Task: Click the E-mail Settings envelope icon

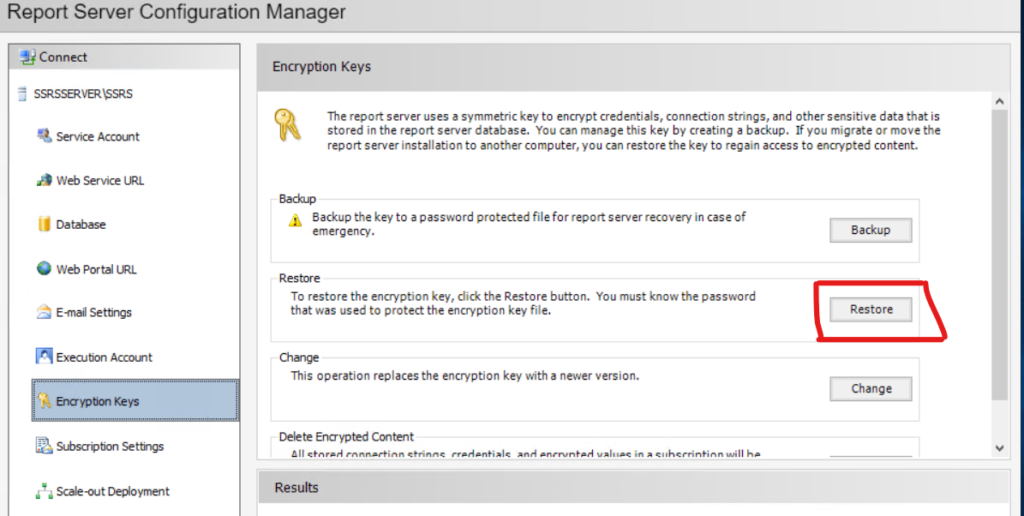Action: point(44,312)
